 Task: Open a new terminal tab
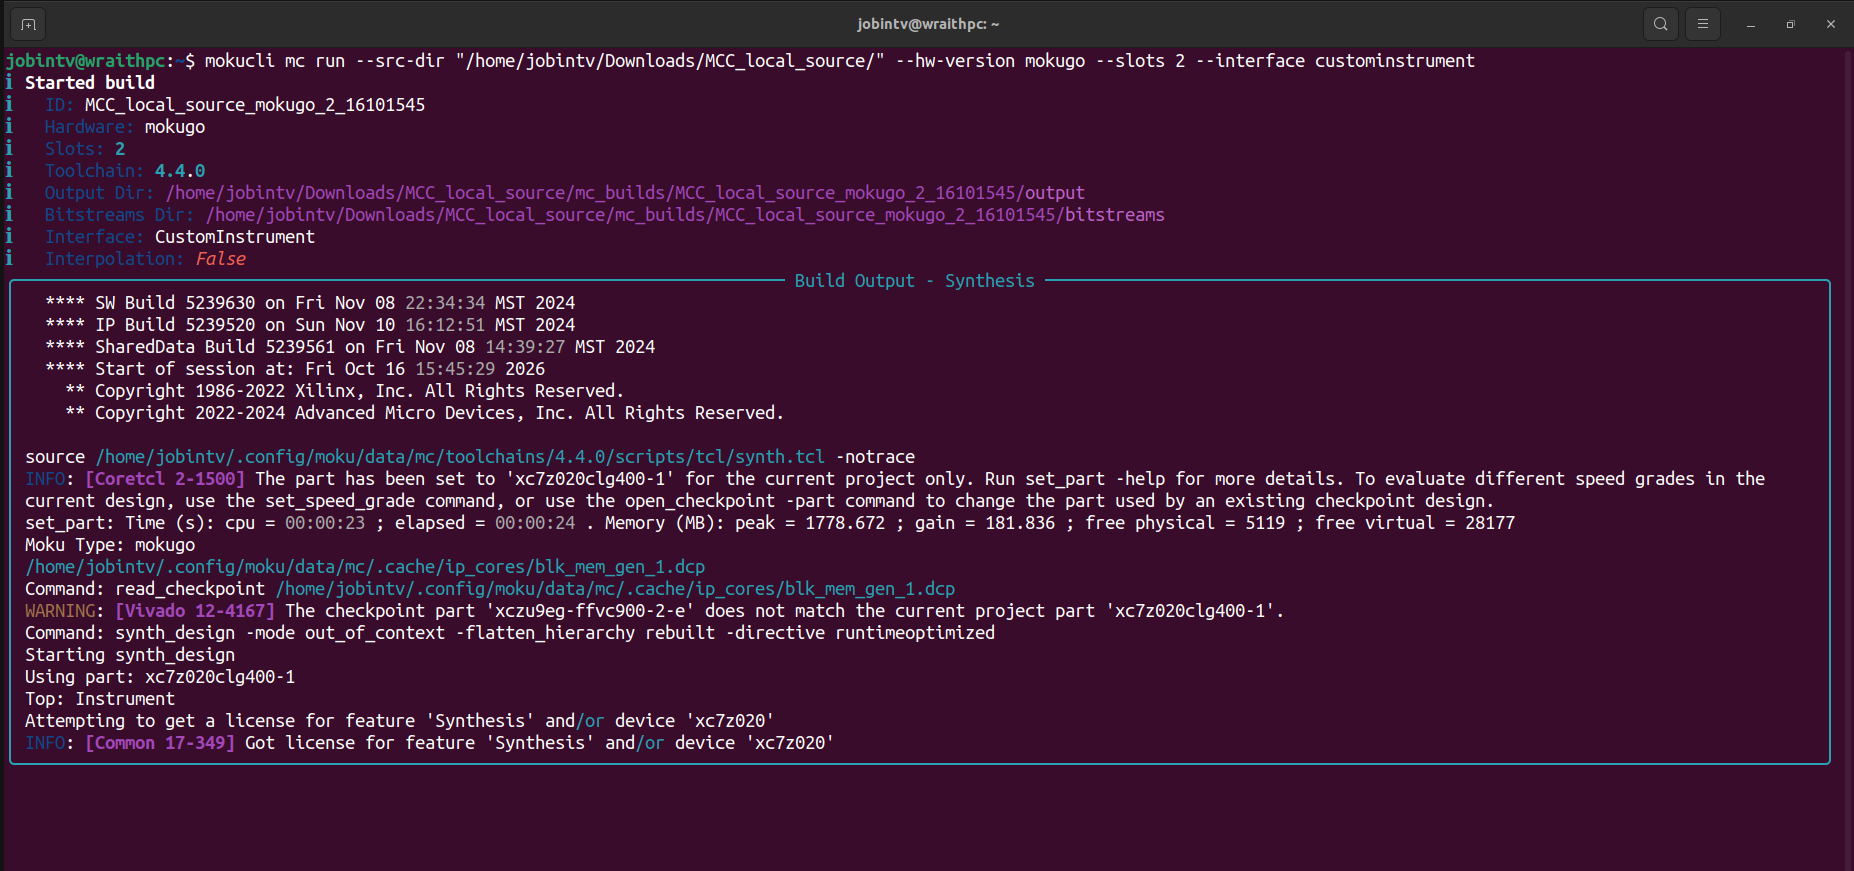point(28,24)
